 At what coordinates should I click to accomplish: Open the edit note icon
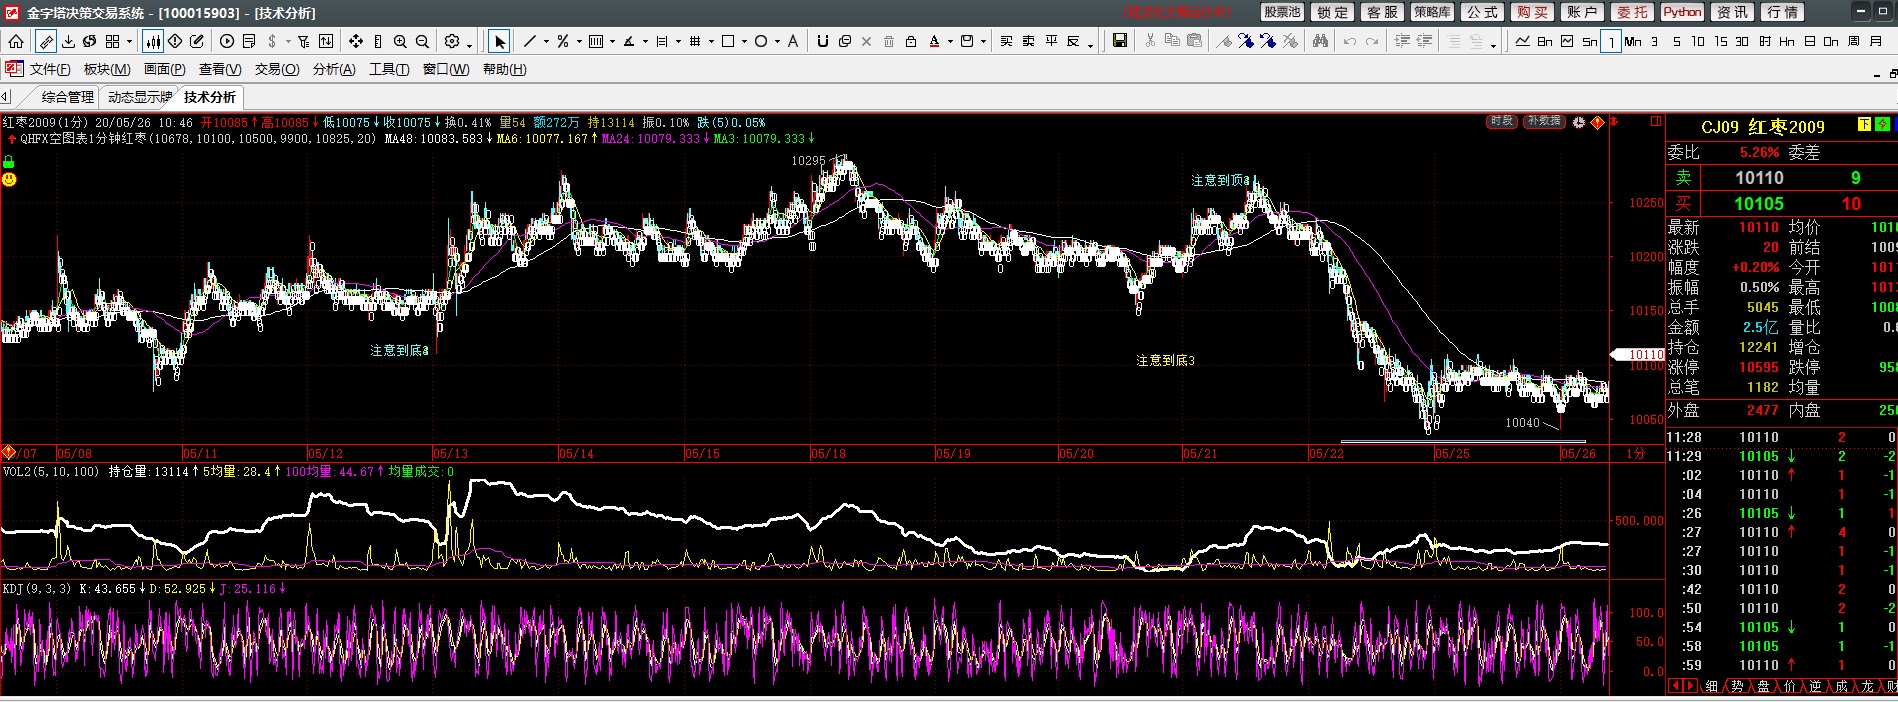click(x=197, y=41)
